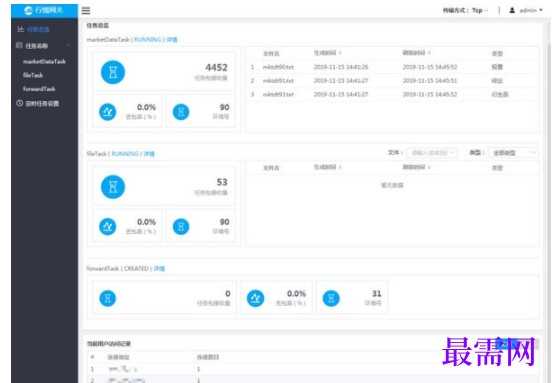The width and height of the screenshot is (554, 383).
Task: Open marketDataTask in the sidebar
Action: pos(44,61)
